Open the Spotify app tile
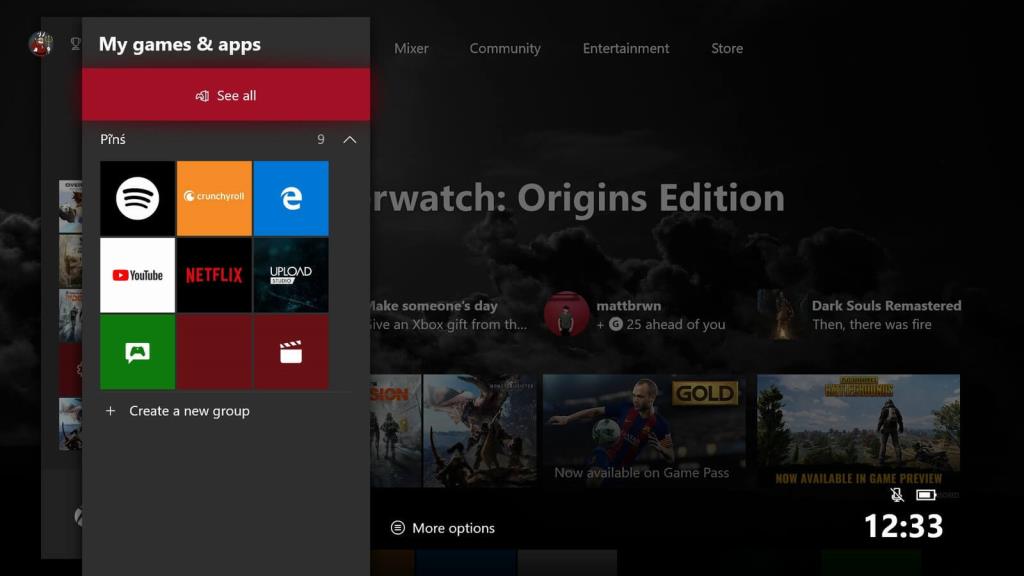Image resolution: width=1024 pixels, height=576 pixels. coord(137,198)
